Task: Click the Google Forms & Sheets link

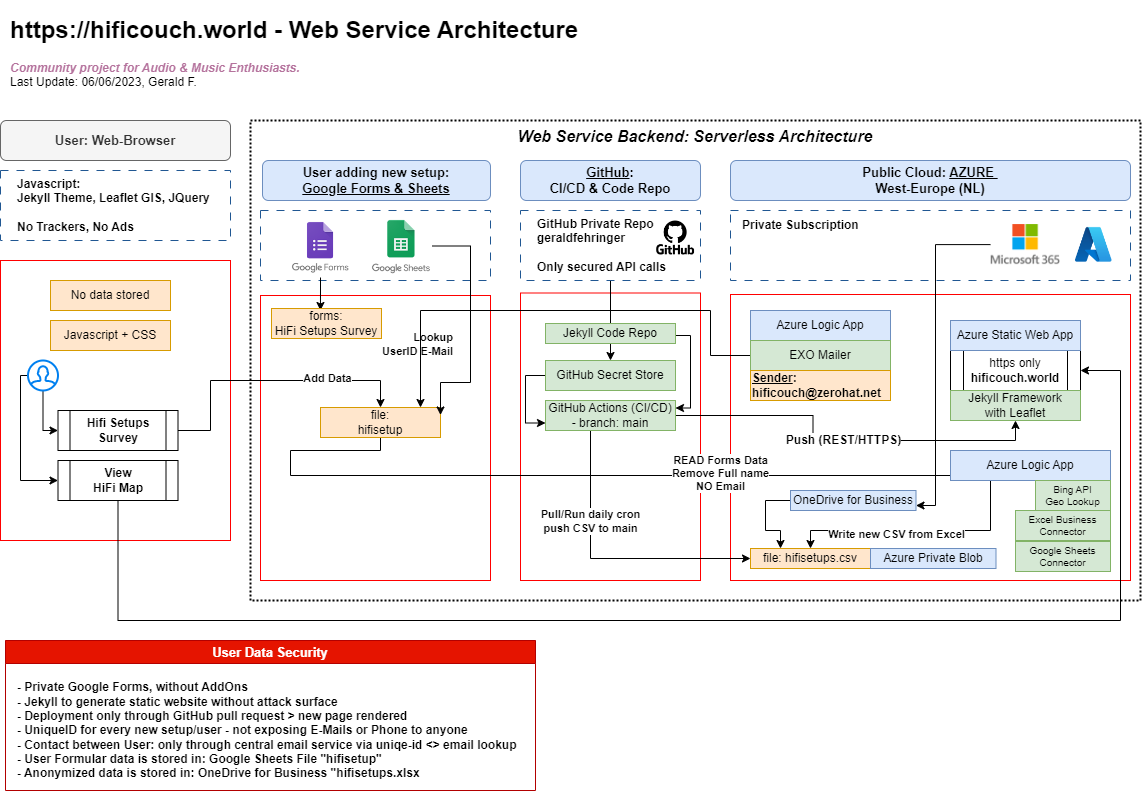Action: pyautogui.click(x=376, y=188)
